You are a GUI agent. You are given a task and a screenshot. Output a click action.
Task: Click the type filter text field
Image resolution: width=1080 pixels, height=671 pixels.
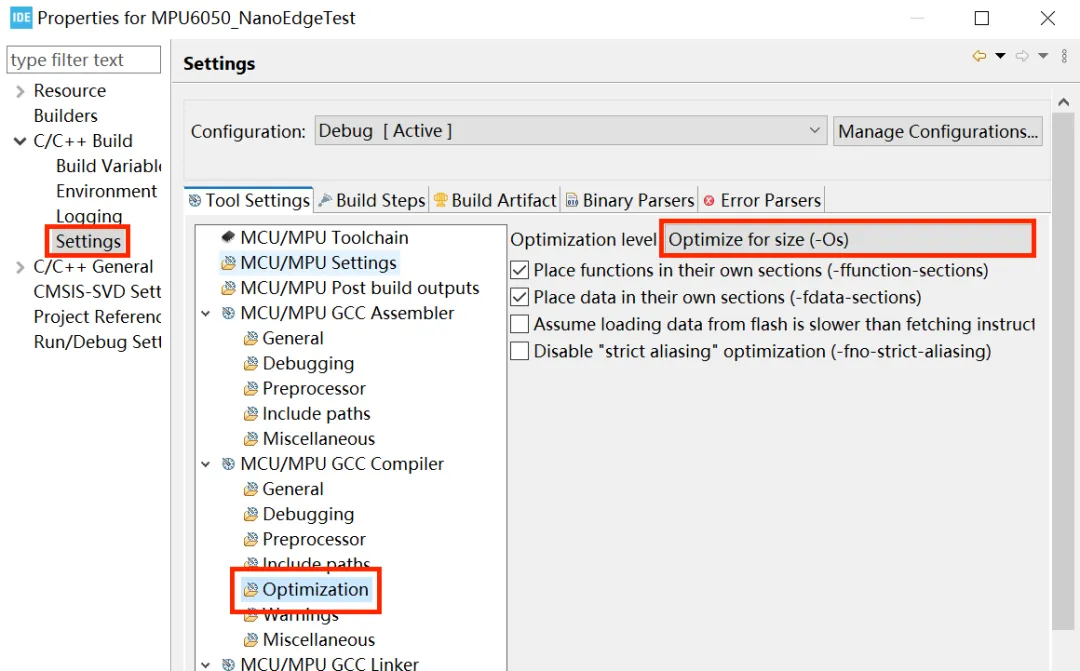pyautogui.click(x=83, y=60)
